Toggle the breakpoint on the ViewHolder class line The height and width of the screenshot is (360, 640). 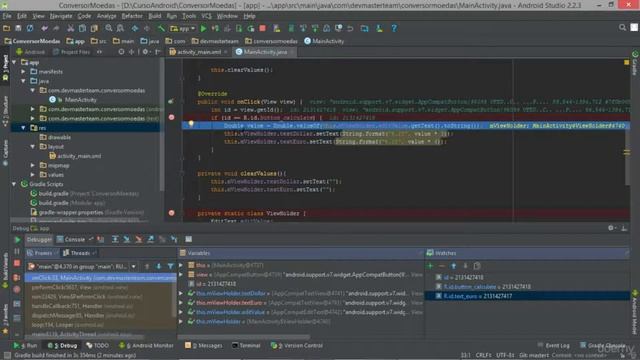point(171,213)
